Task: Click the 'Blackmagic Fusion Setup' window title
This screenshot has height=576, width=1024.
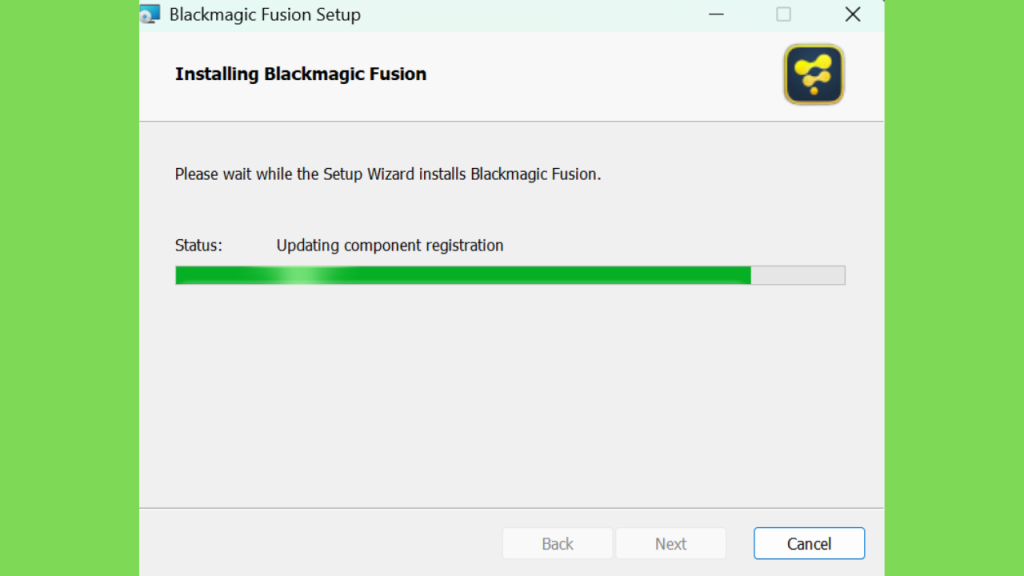Action: tap(264, 14)
